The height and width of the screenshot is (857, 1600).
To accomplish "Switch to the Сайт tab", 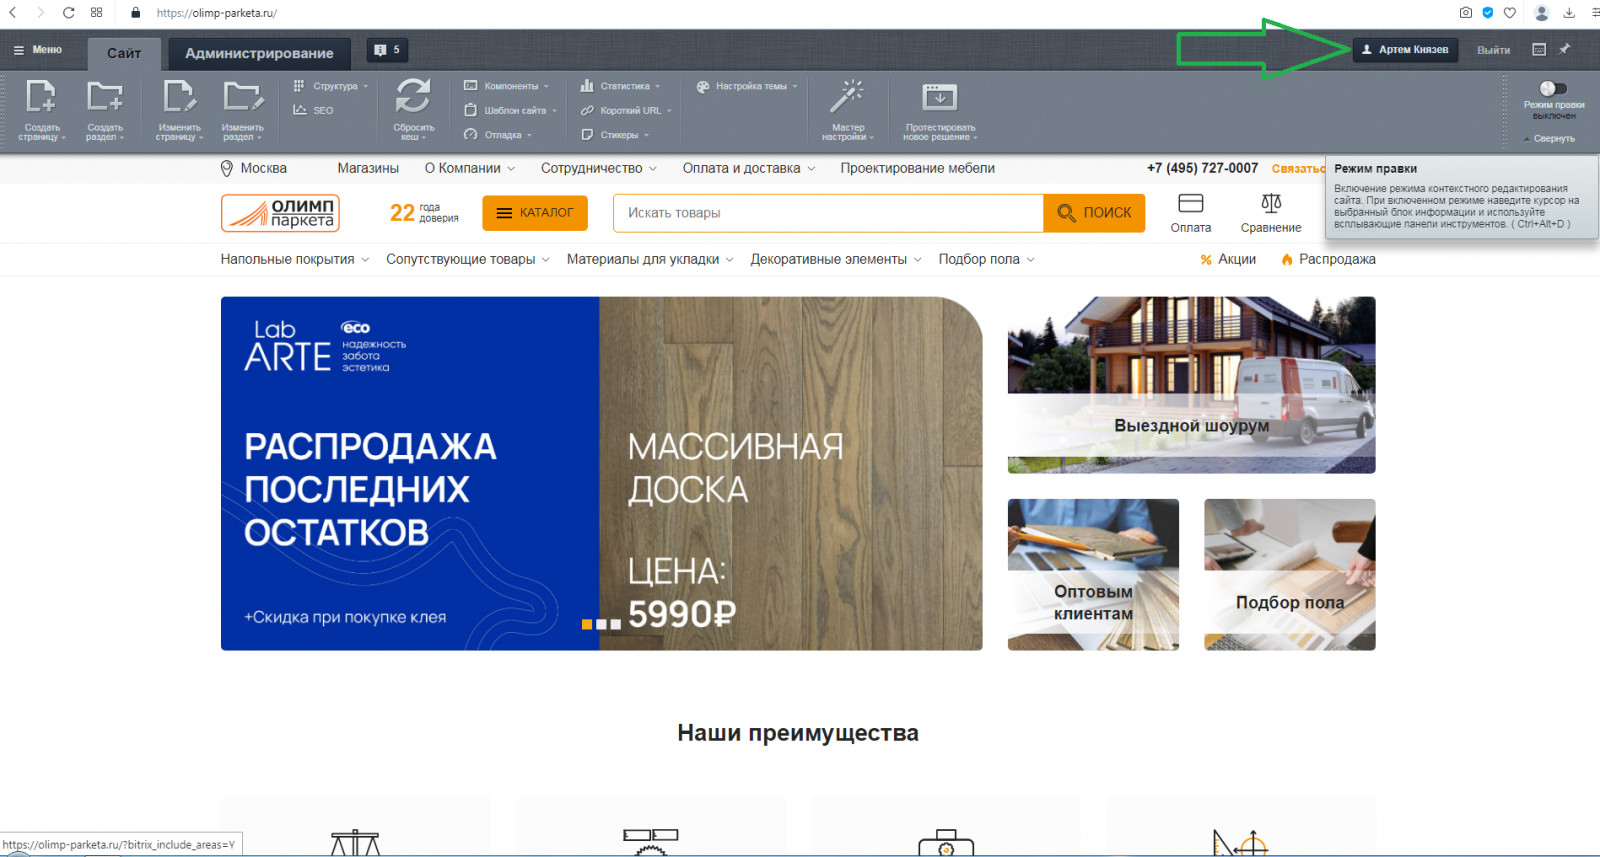I will pyautogui.click(x=124, y=53).
